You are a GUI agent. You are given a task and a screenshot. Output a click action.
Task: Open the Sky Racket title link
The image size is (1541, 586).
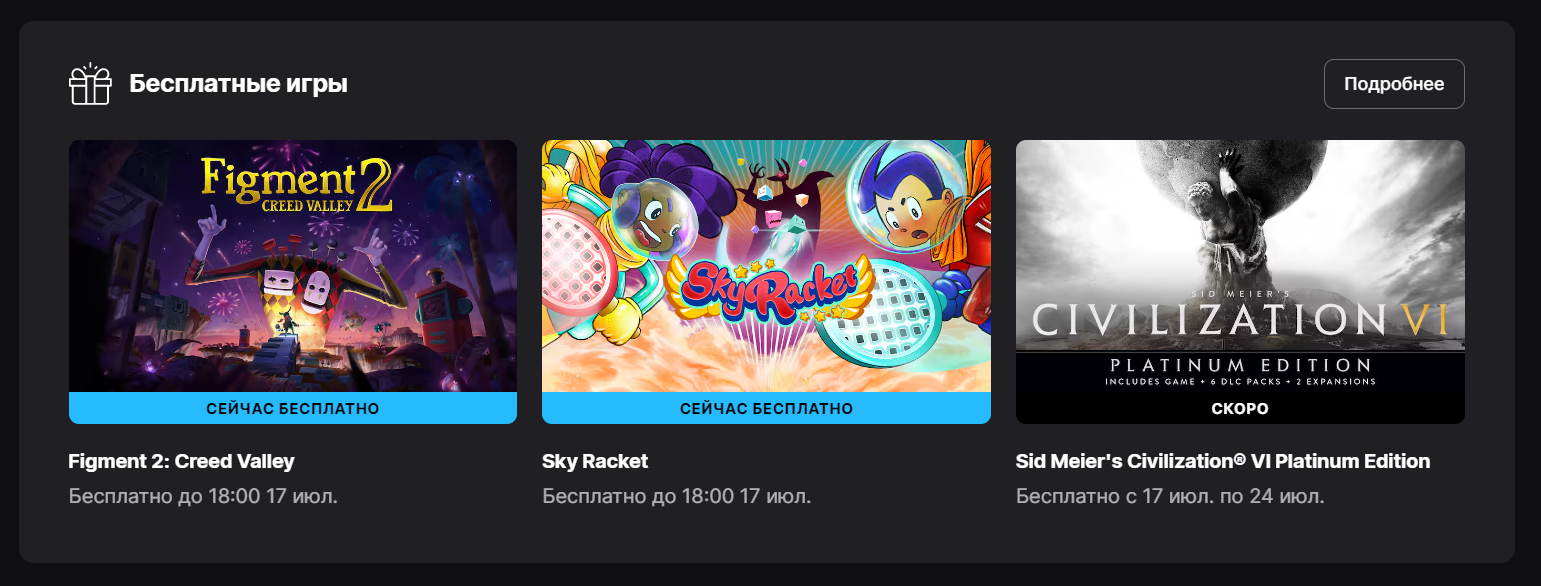[x=595, y=461]
